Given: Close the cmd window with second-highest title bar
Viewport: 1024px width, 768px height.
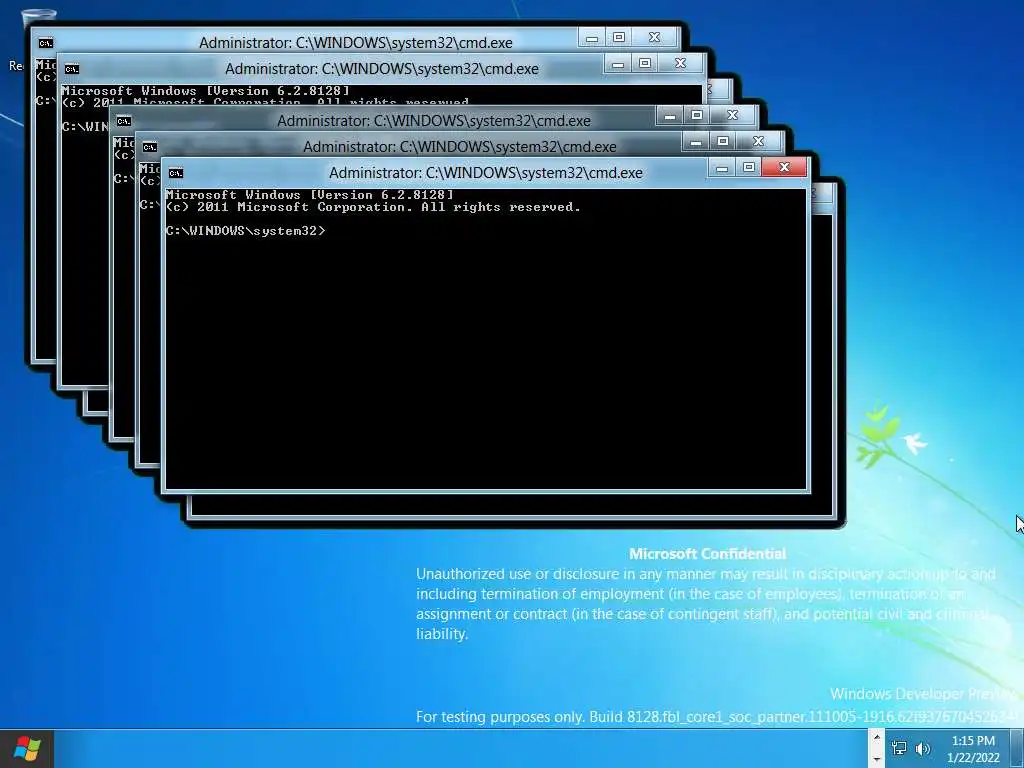Looking at the screenshot, I should 680,64.
